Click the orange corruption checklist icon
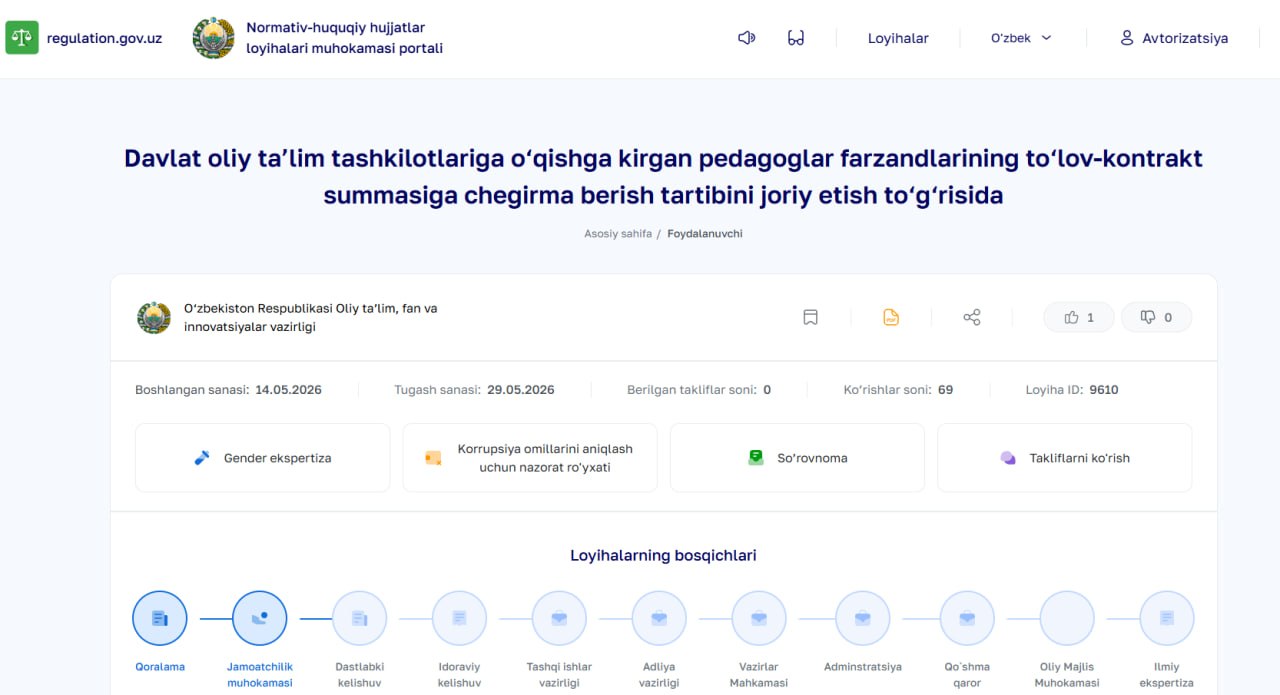 pos(433,458)
